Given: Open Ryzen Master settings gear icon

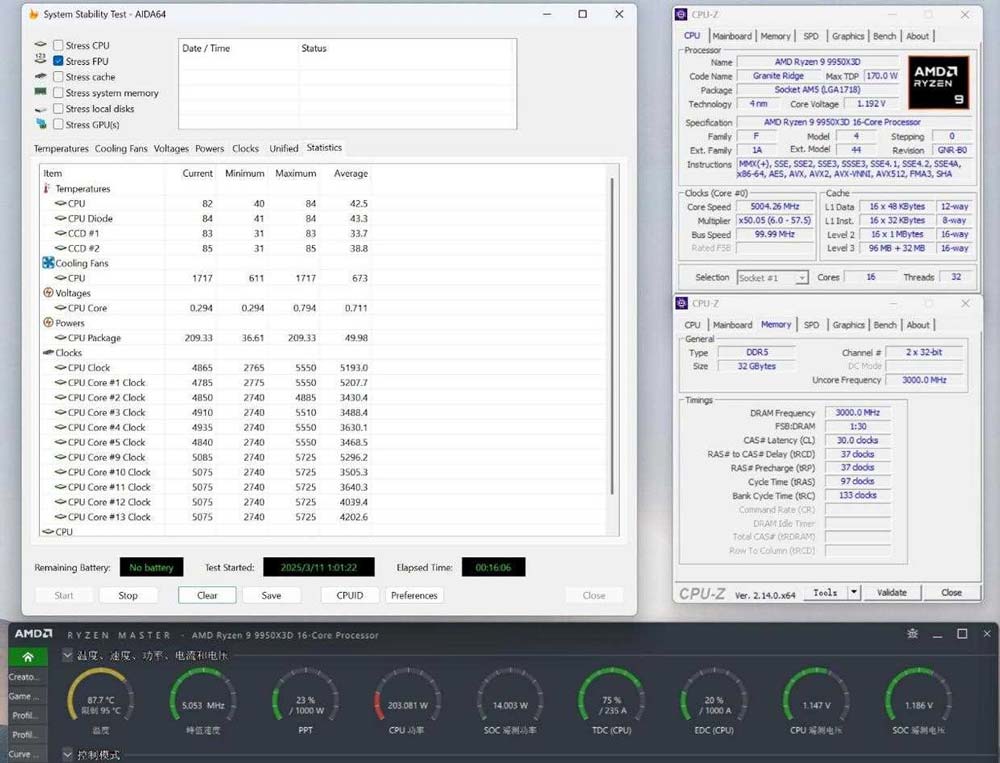Looking at the screenshot, I should (x=913, y=633).
